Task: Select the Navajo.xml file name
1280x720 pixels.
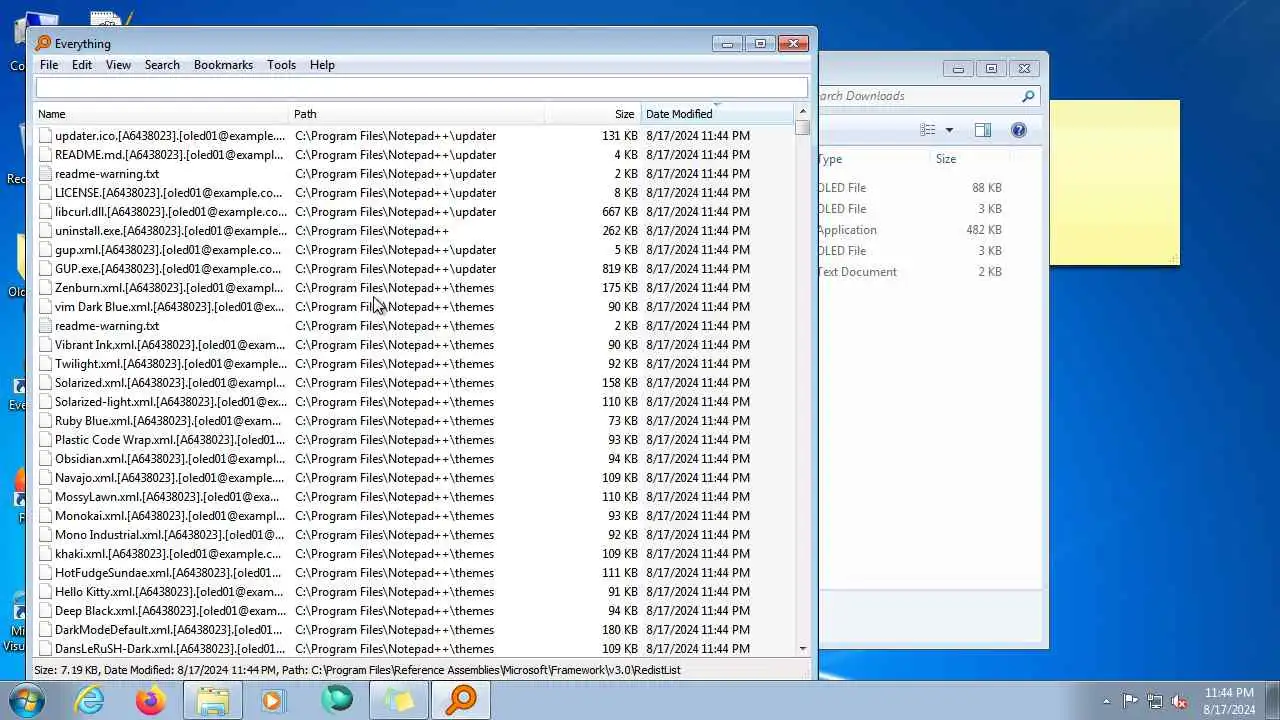Action: coord(170,478)
